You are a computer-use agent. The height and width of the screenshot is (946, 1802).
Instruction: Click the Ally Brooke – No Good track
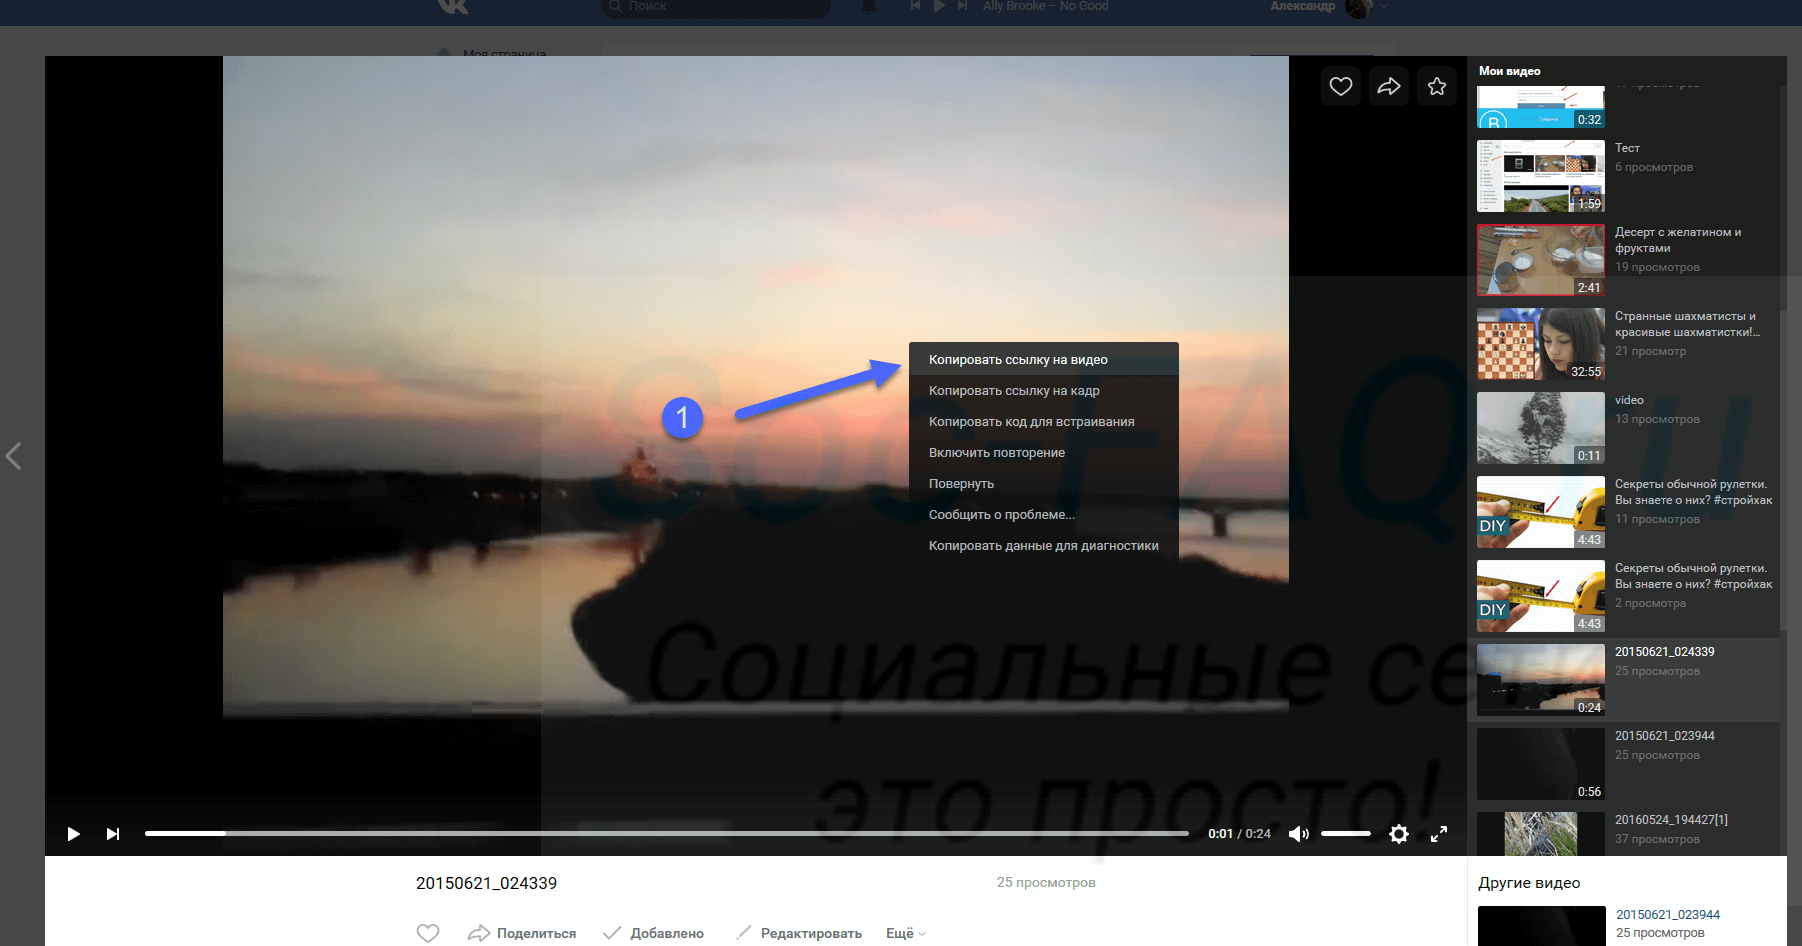(1045, 6)
